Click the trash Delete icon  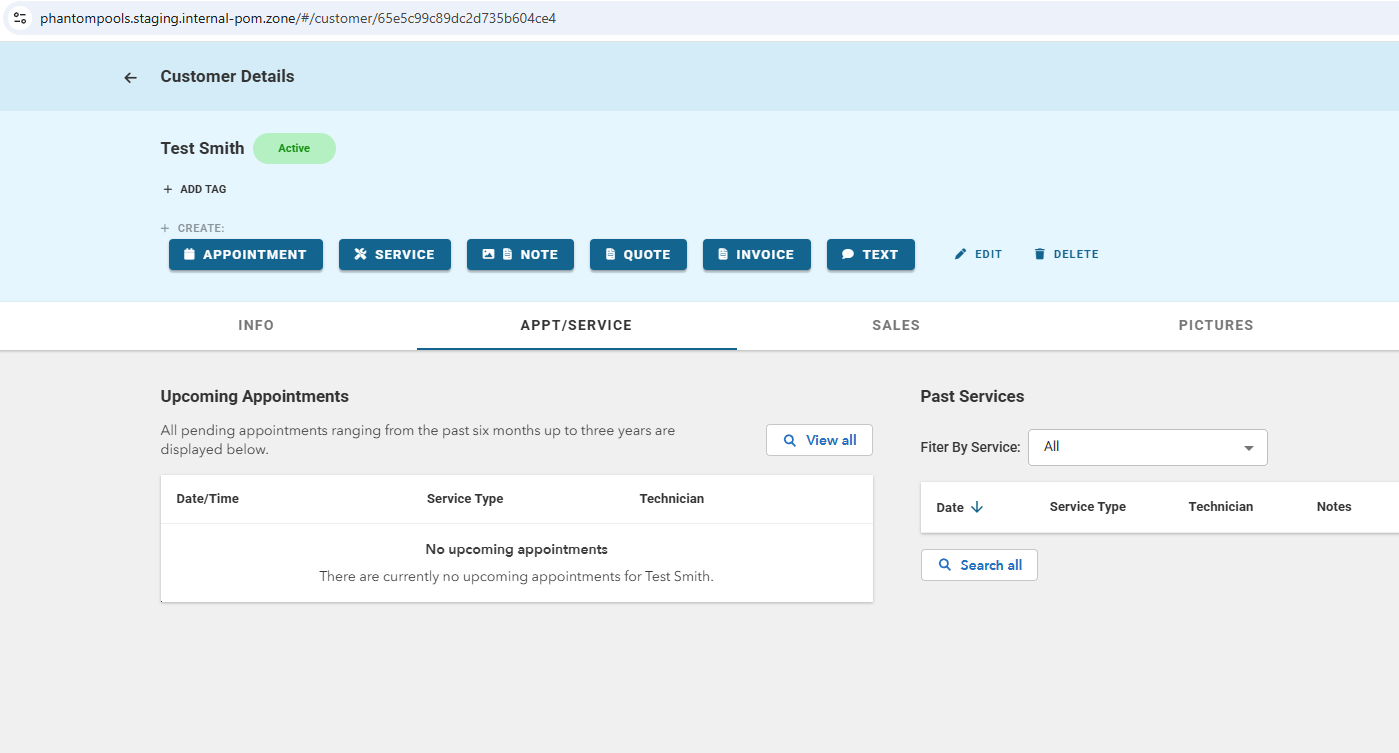pos(1039,254)
